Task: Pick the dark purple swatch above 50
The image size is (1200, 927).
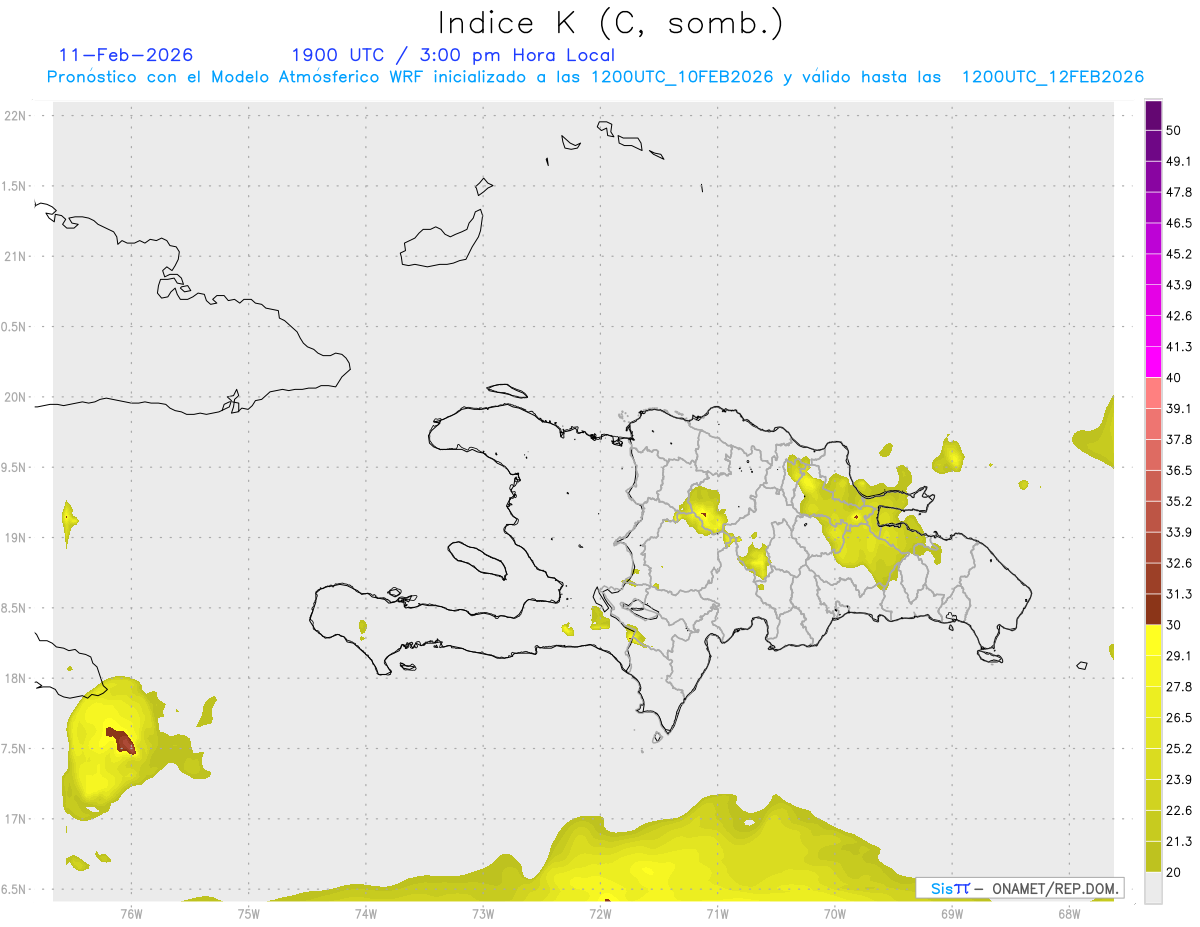Action: (1154, 115)
